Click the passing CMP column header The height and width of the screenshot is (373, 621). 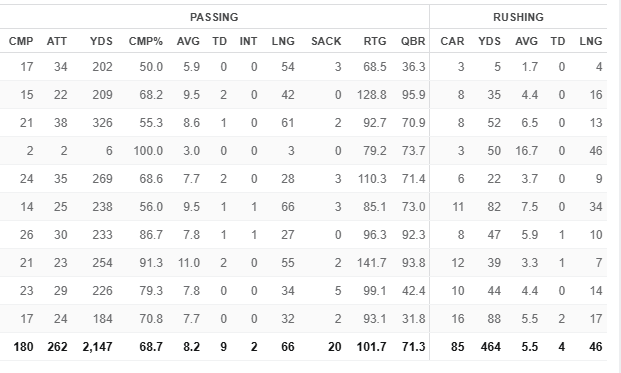coord(21,41)
